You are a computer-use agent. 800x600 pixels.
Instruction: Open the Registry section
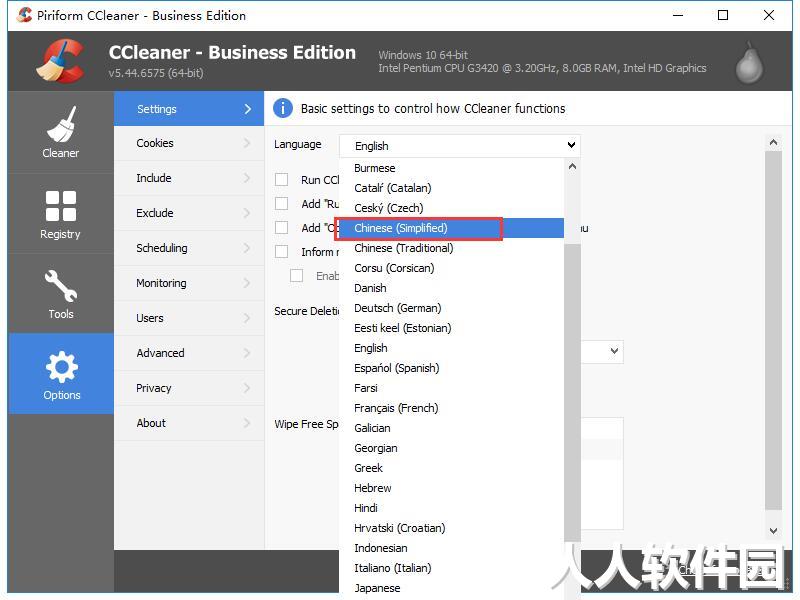[x=61, y=214]
